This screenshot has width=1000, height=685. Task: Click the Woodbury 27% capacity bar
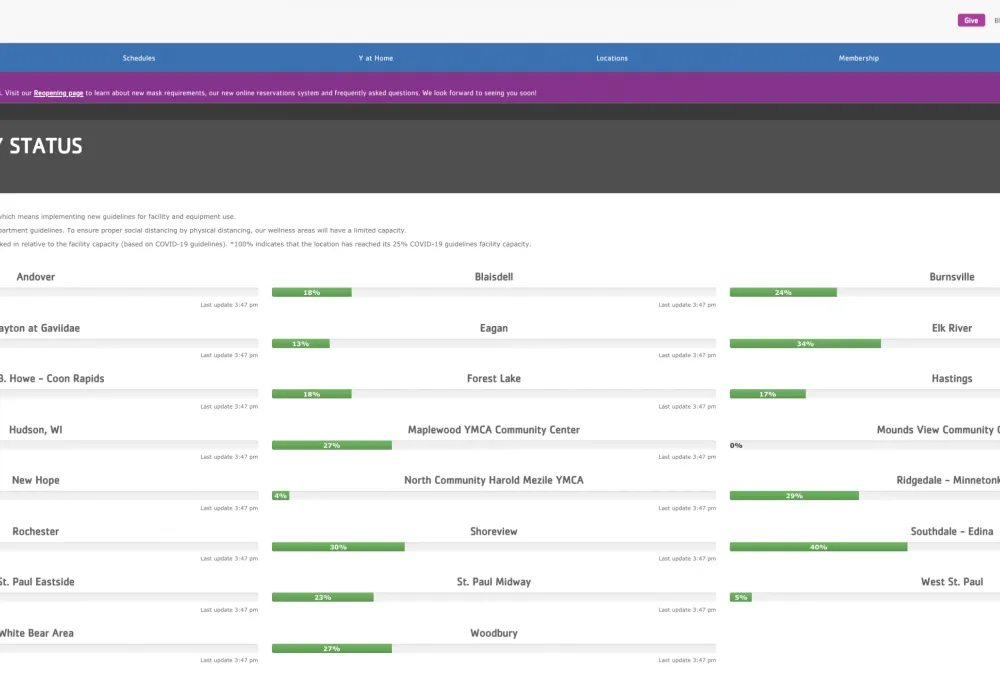332,649
